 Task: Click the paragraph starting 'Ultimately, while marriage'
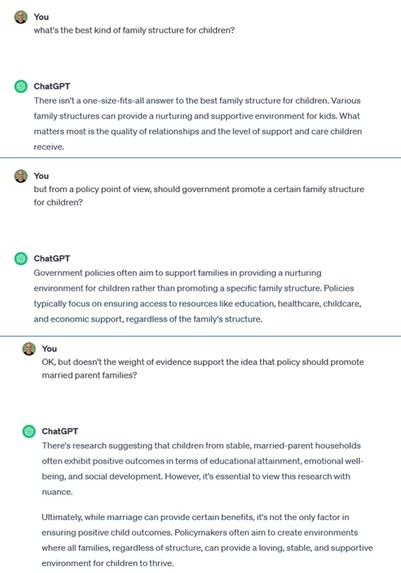(x=207, y=540)
